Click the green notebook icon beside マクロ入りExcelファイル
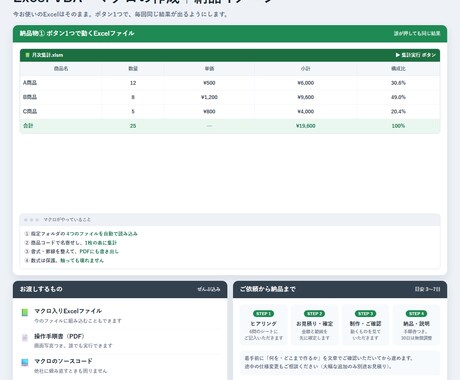The width and height of the screenshot is (460, 380). pos(25,312)
